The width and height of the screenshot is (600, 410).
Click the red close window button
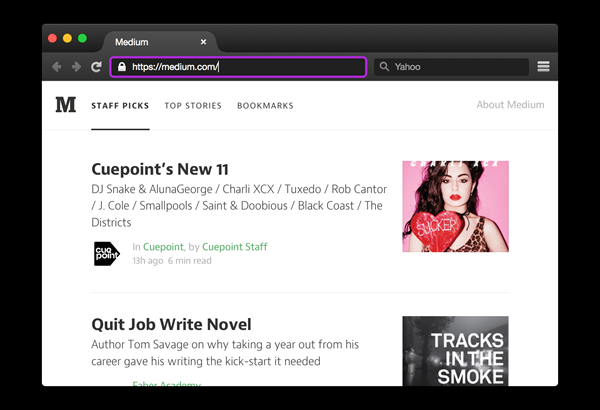click(x=52, y=38)
